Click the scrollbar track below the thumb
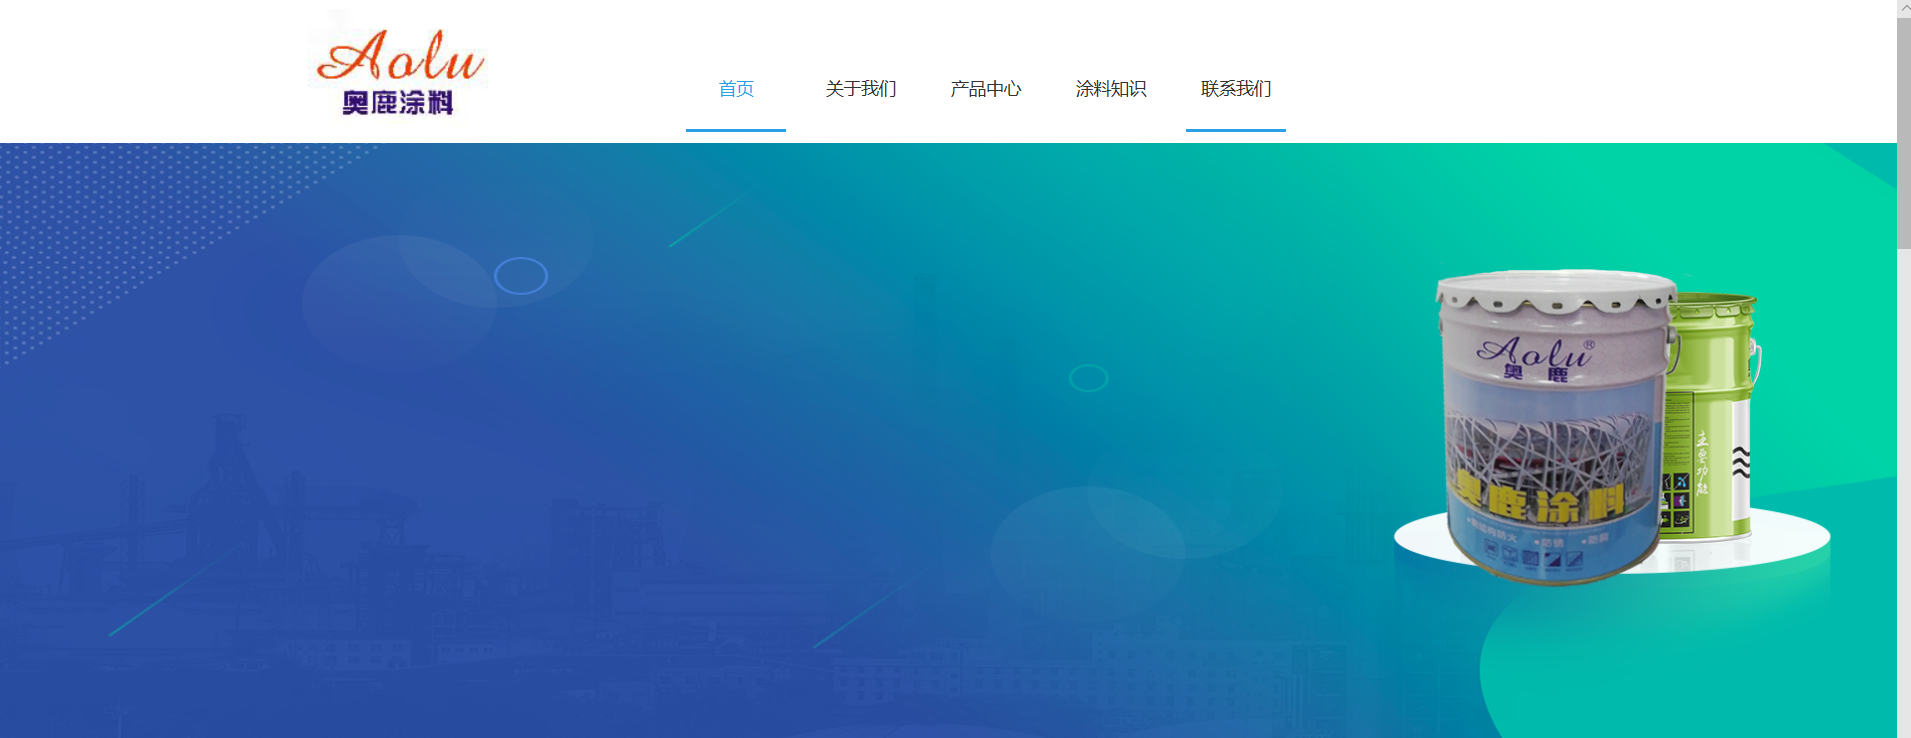Image resolution: width=1911 pixels, height=738 pixels. pos(1903,500)
